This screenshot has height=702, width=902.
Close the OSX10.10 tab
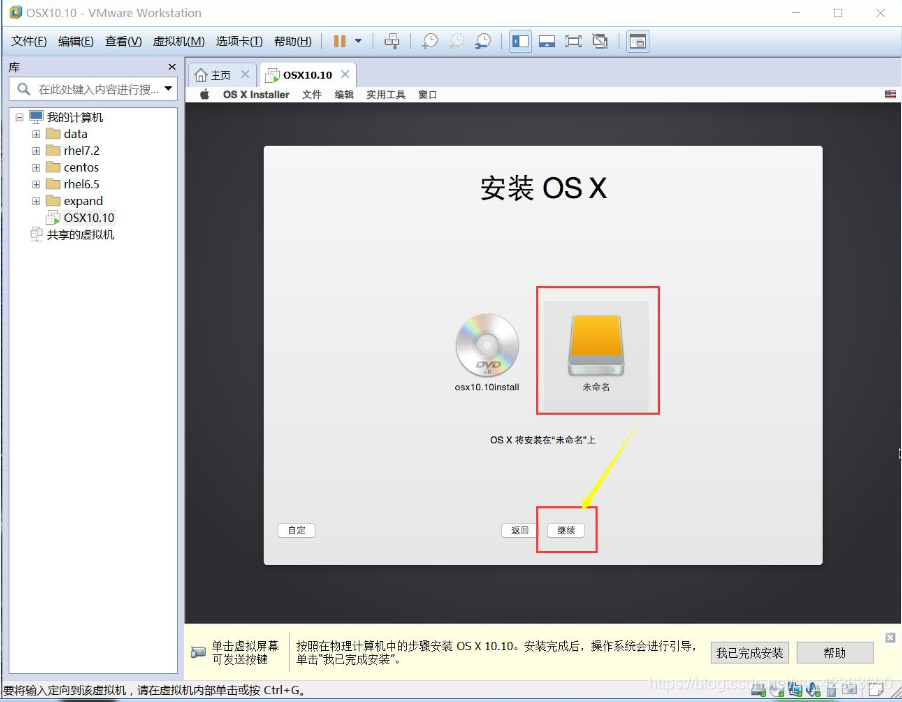point(345,74)
